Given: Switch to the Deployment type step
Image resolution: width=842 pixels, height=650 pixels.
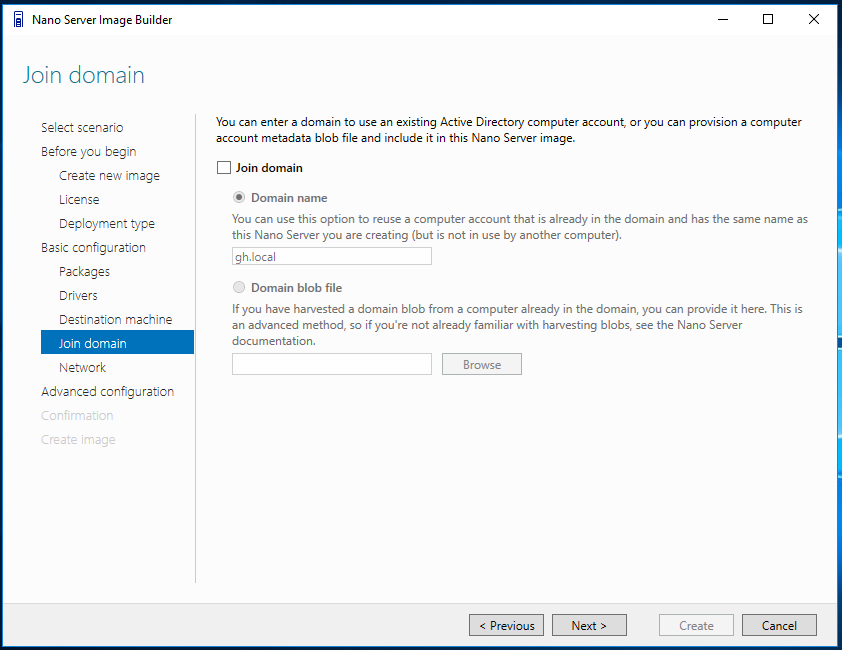Looking at the screenshot, I should click(x=107, y=223).
